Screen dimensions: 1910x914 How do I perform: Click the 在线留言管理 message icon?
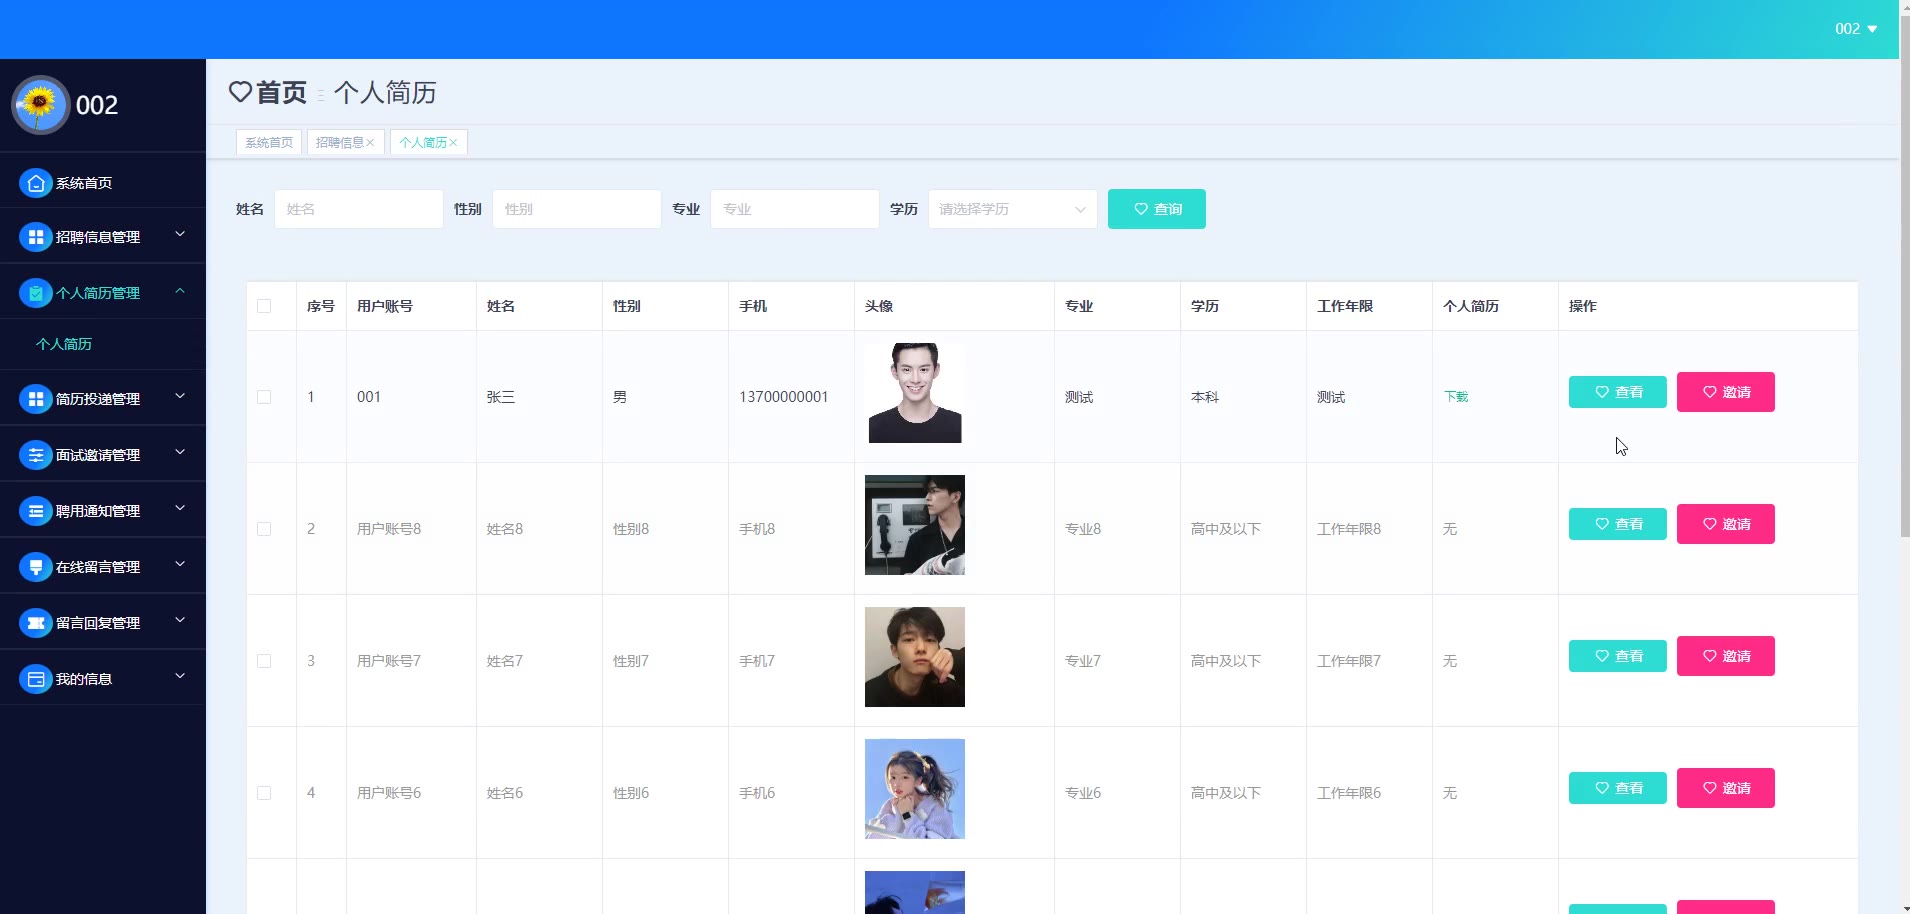[36, 567]
